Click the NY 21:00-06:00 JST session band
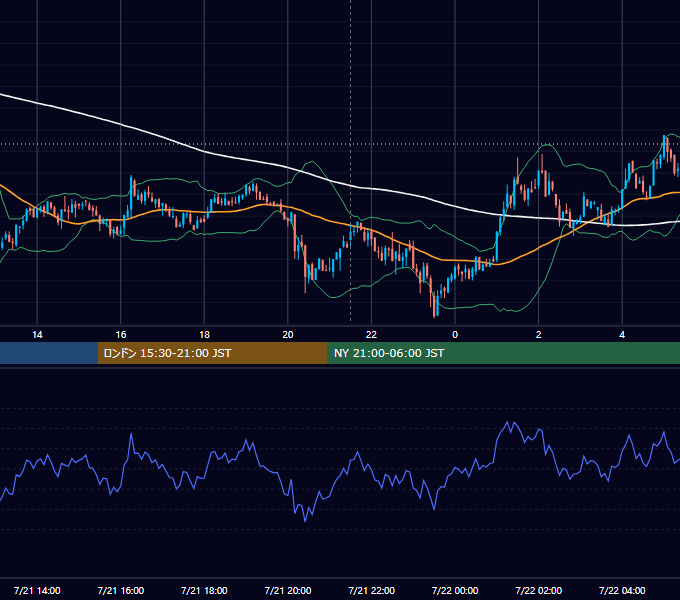The height and width of the screenshot is (600, 680). click(x=503, y=353)
